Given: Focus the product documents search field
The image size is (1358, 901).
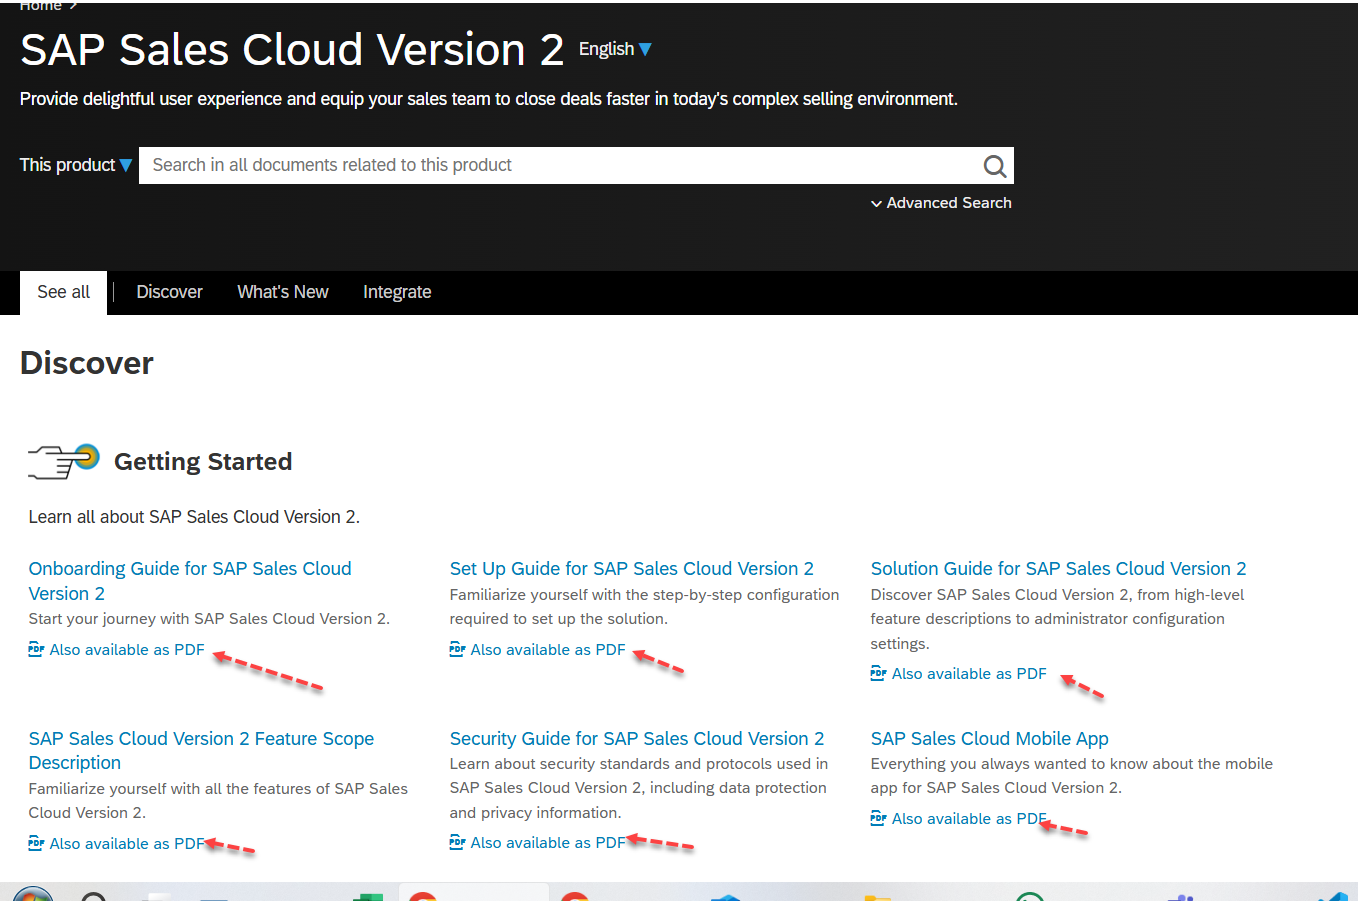Looking at the screenshot, I should (560, 166).
